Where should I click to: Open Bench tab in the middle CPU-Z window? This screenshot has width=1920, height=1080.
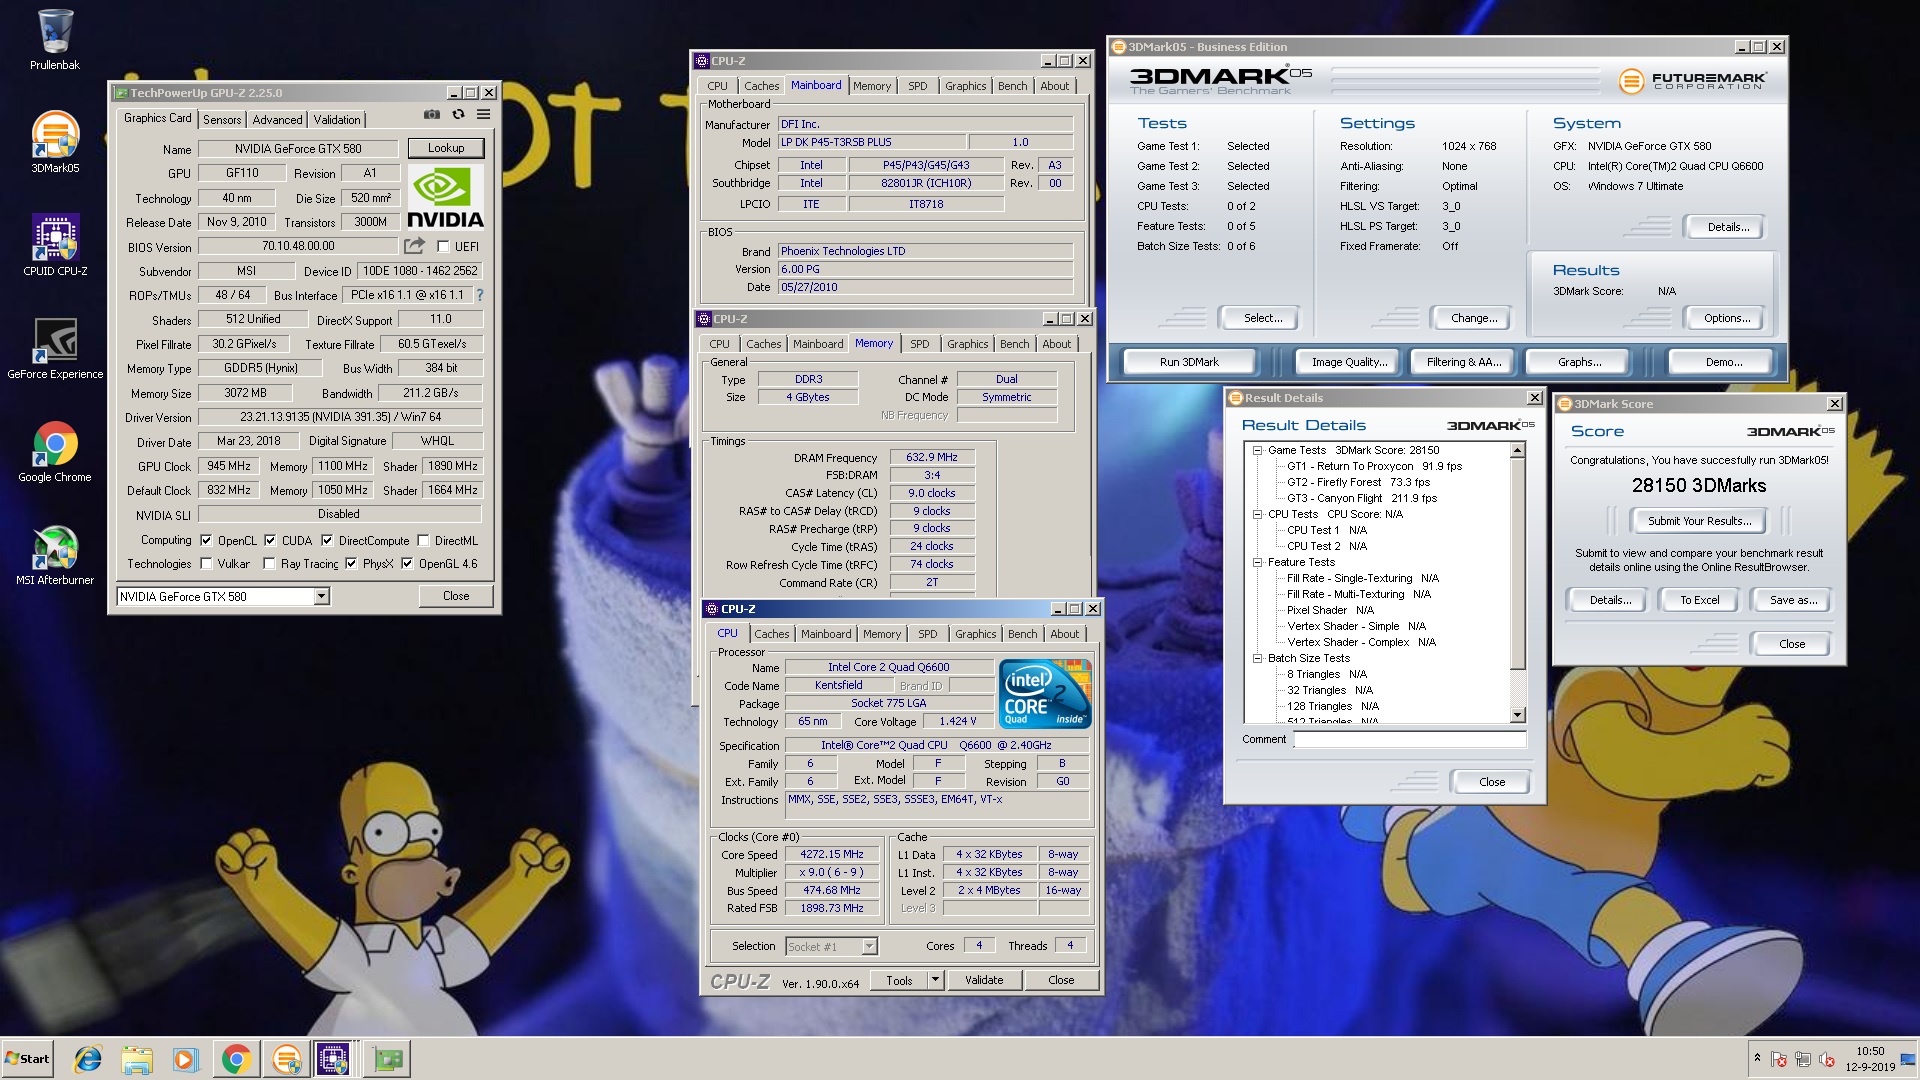click(1014, 344)
